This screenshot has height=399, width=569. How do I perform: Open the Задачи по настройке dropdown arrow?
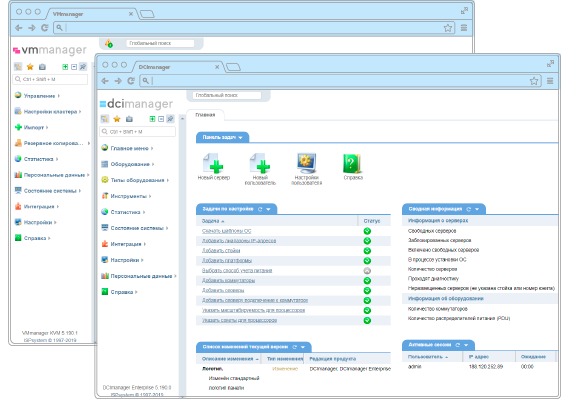[268, 209]
